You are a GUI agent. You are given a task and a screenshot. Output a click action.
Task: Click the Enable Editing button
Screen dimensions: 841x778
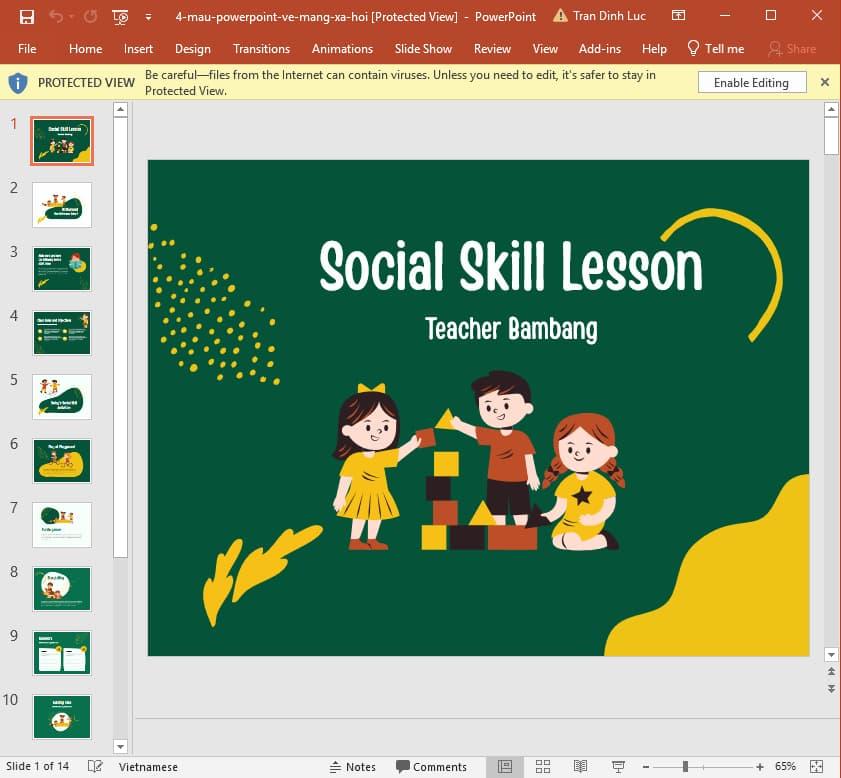(752, 82)
